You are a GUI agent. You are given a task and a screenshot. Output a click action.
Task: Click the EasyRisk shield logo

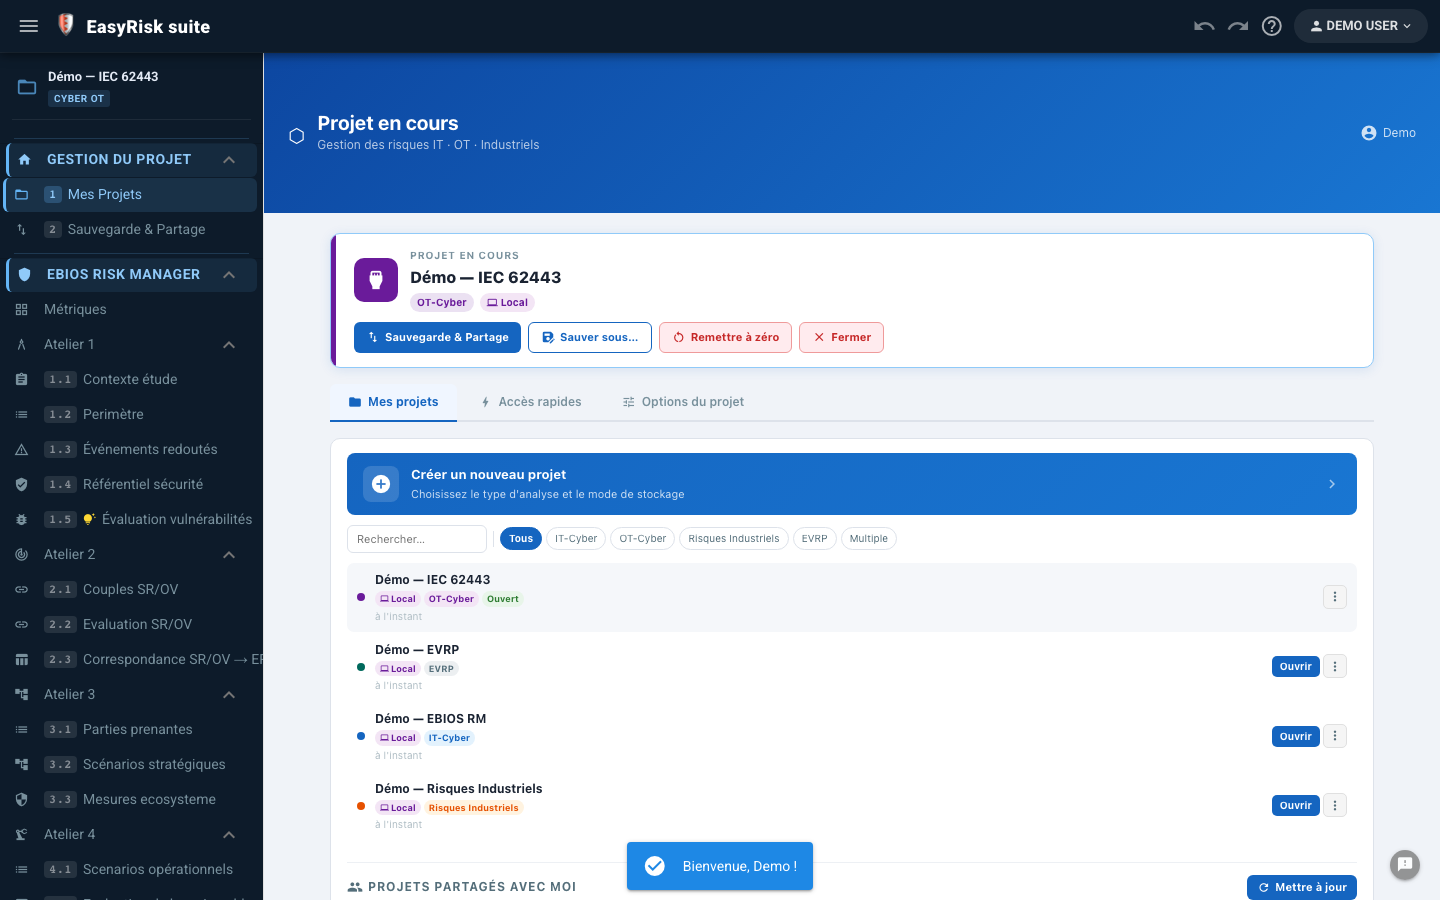tap(66, 25)
